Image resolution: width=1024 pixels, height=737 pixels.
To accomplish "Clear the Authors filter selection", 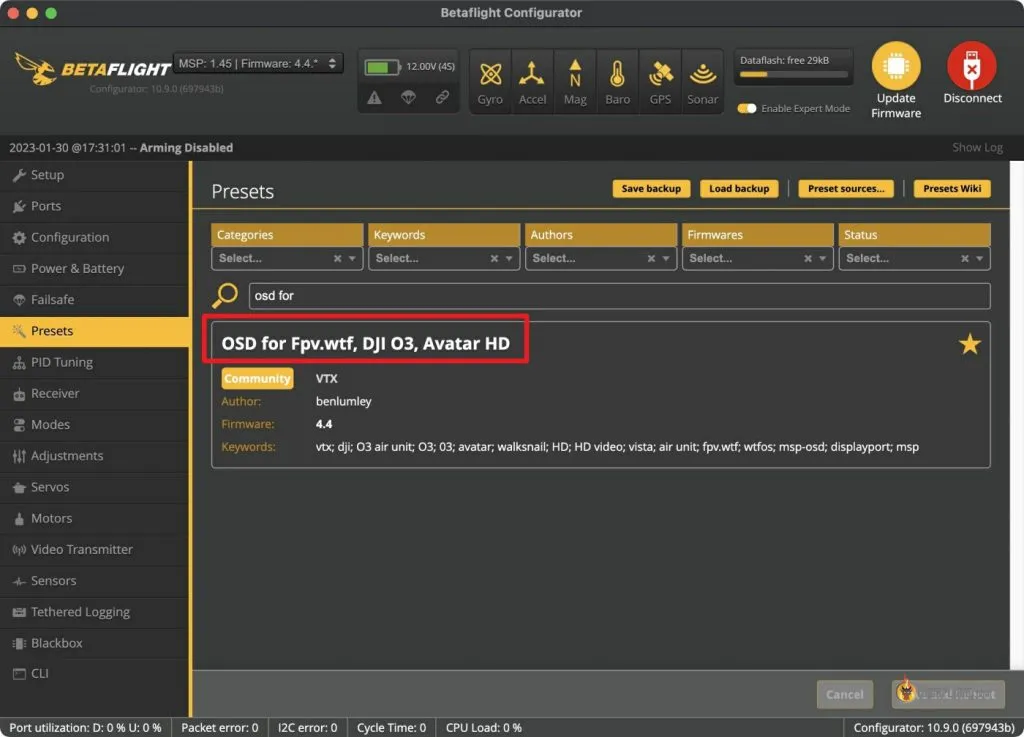I will pos(651,259).
